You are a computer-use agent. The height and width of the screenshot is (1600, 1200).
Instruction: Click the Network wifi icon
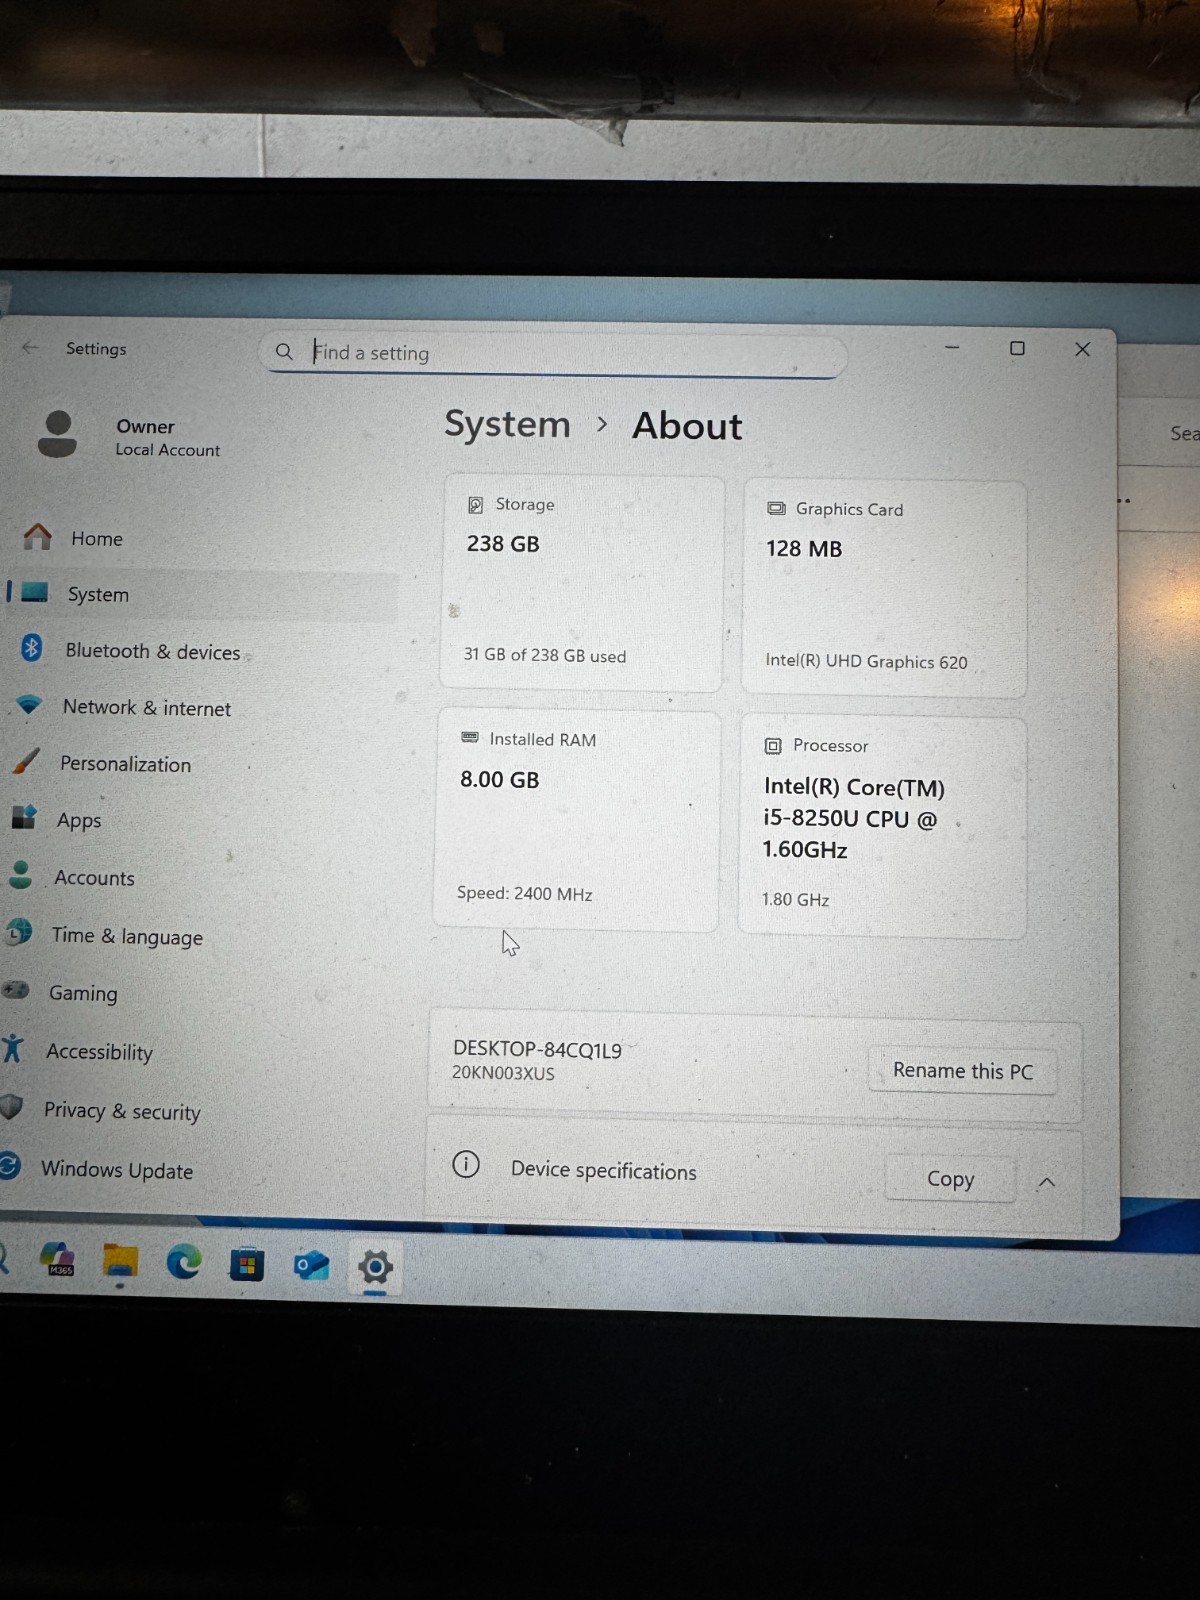pyautogui.click(x=29, y=704)
